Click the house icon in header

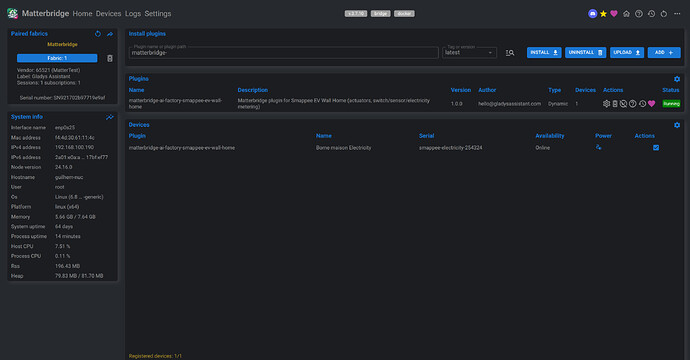(x=626, y=14)
